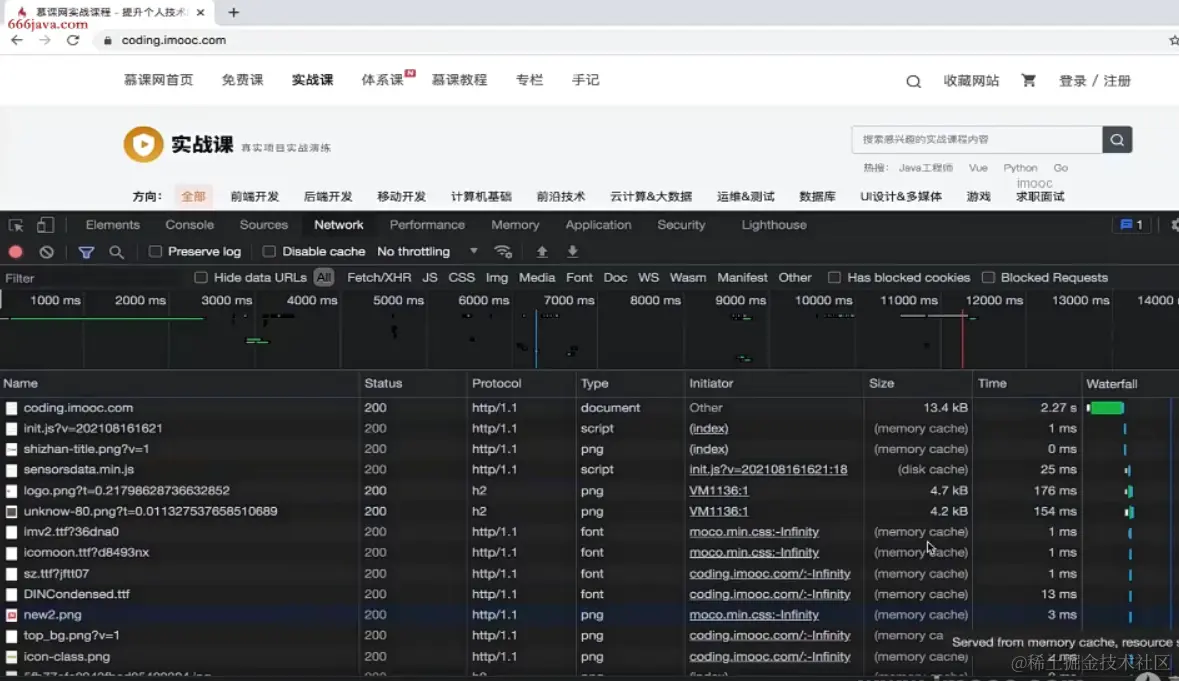Filter requests by Font type
Viewport: 1179px width, 681px height.
coord(579,277)
